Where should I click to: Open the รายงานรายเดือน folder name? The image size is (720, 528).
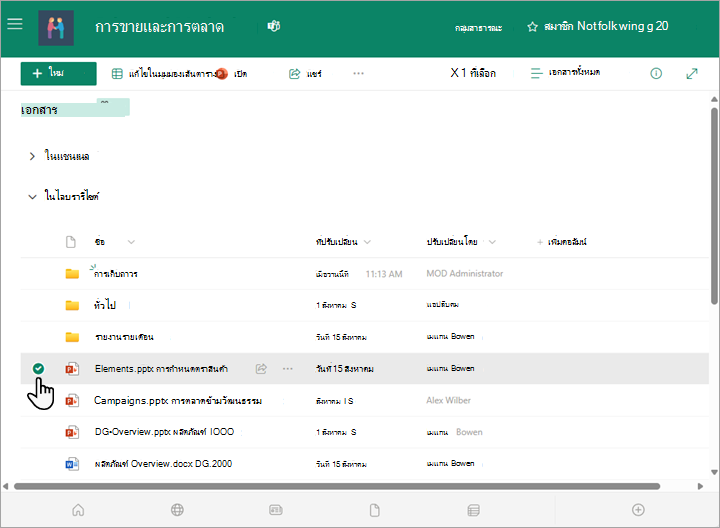(x=124, y=337)
